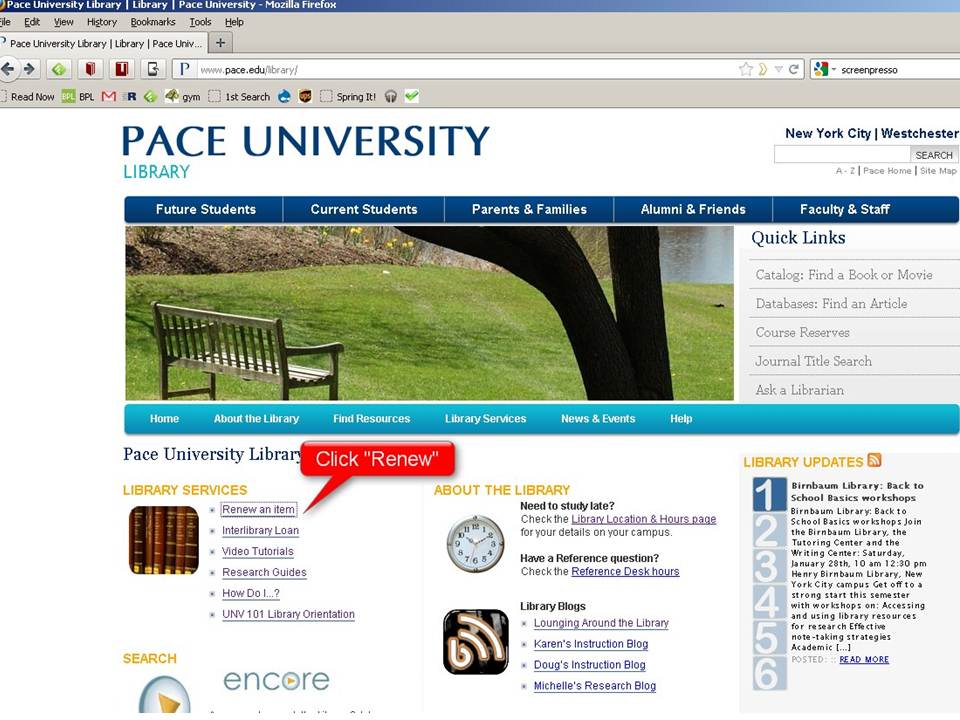Click Catalog: Find a Book or Movie
Image resolution: width=960 pixels, height=720 pixels.
844,275
